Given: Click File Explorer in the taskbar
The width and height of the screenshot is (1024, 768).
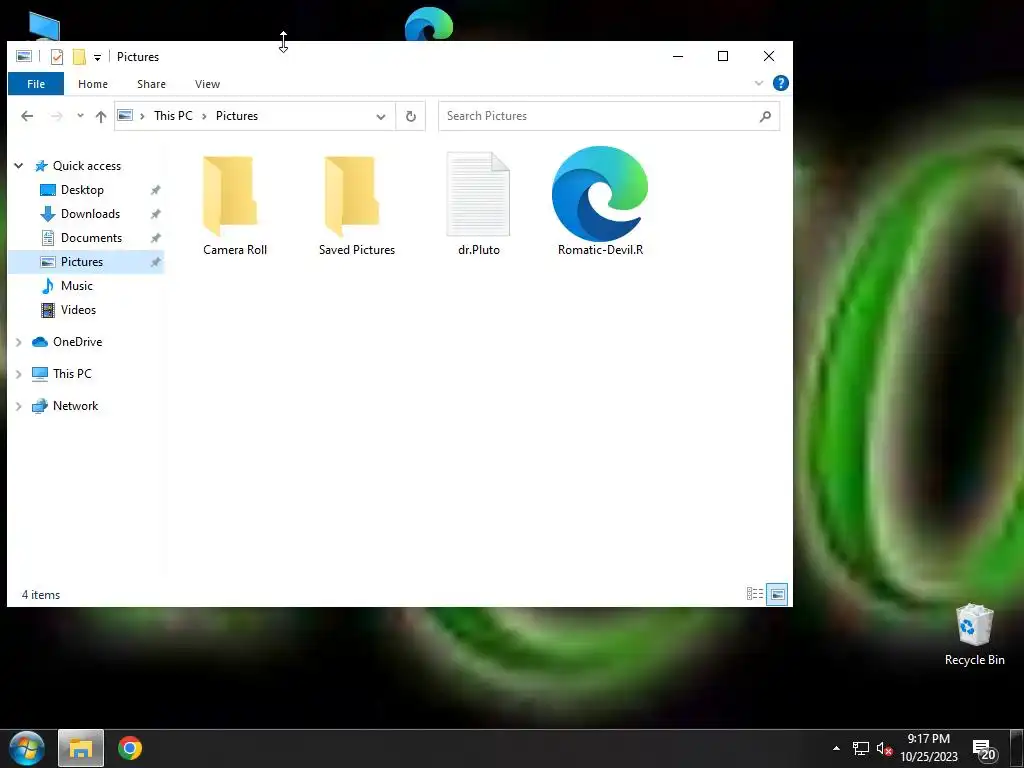Looking at the screenshot, I should pos(81,748).
